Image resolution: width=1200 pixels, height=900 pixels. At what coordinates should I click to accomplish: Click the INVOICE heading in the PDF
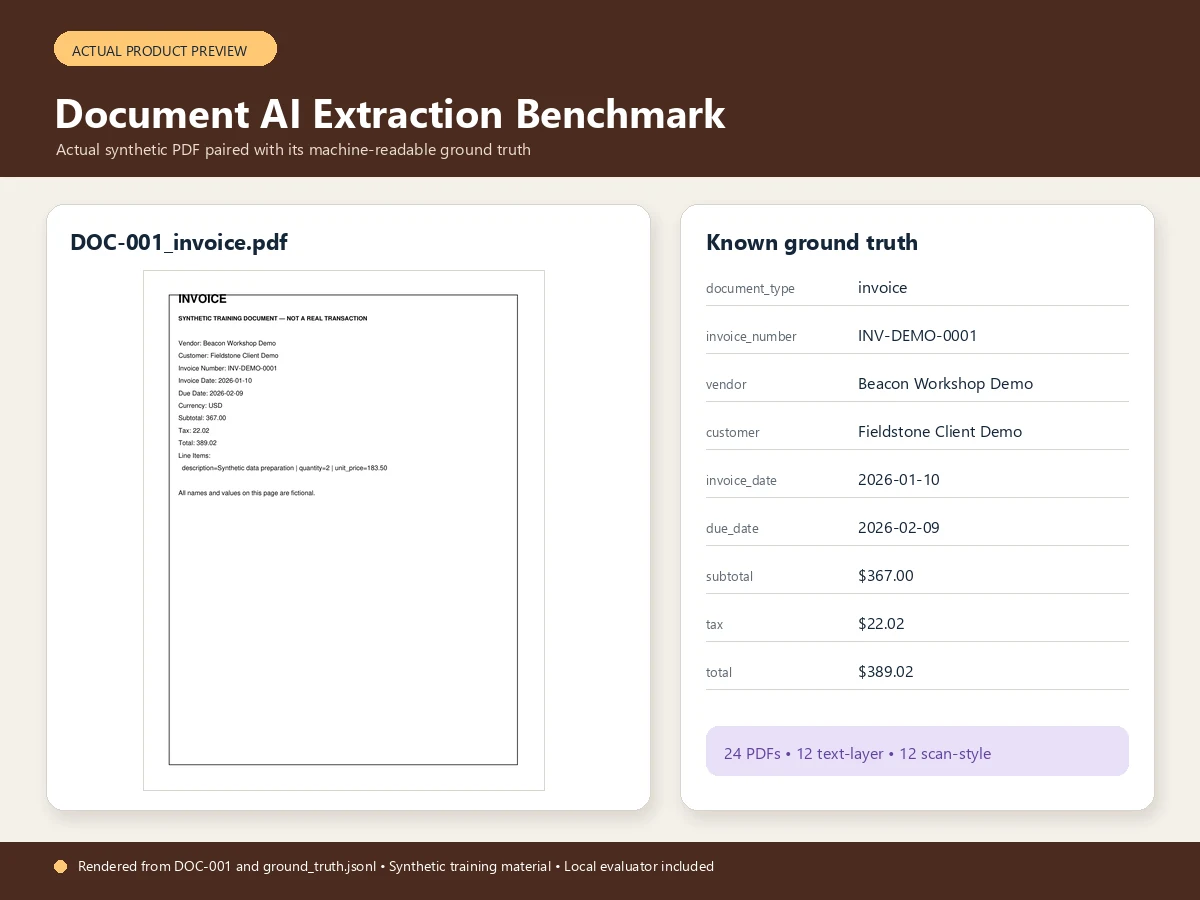[202, 299]
